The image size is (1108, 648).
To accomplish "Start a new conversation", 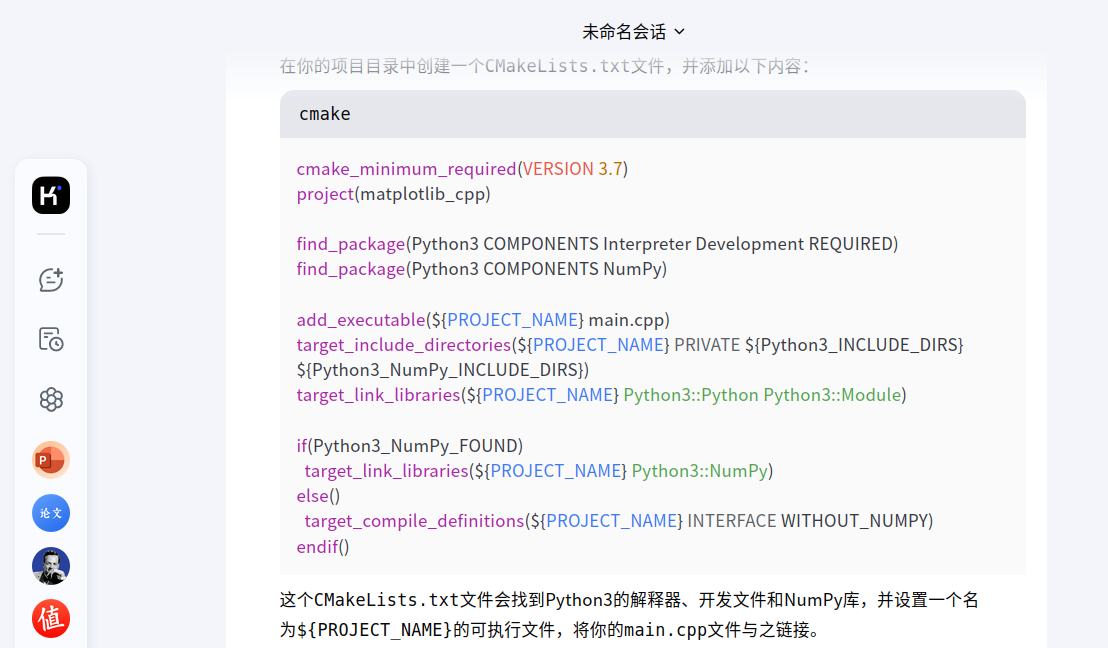I will click(x=50, y=280).
